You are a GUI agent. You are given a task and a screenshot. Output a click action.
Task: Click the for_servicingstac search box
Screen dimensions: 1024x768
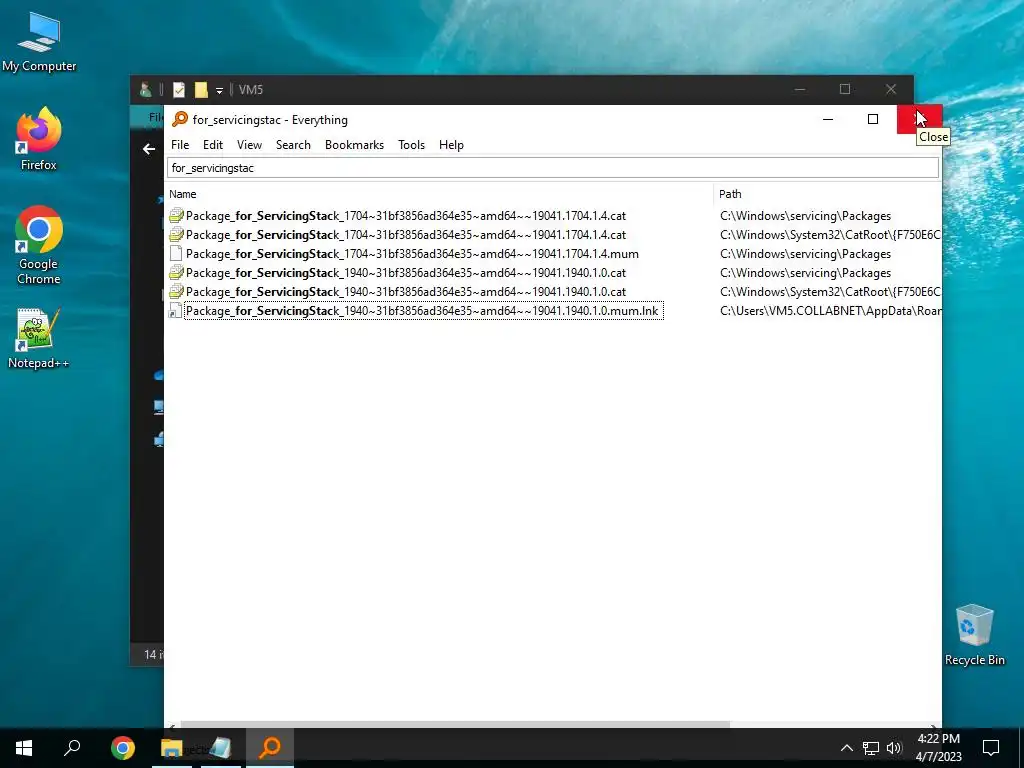pos(552,168)
